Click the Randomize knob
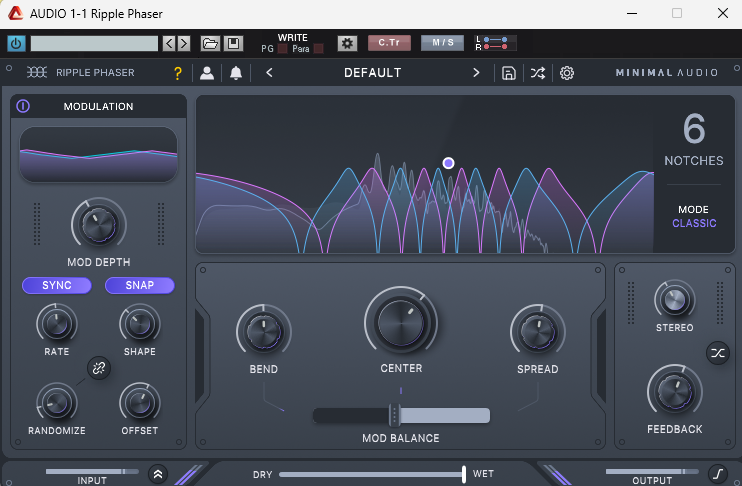 tap(57, 403)
